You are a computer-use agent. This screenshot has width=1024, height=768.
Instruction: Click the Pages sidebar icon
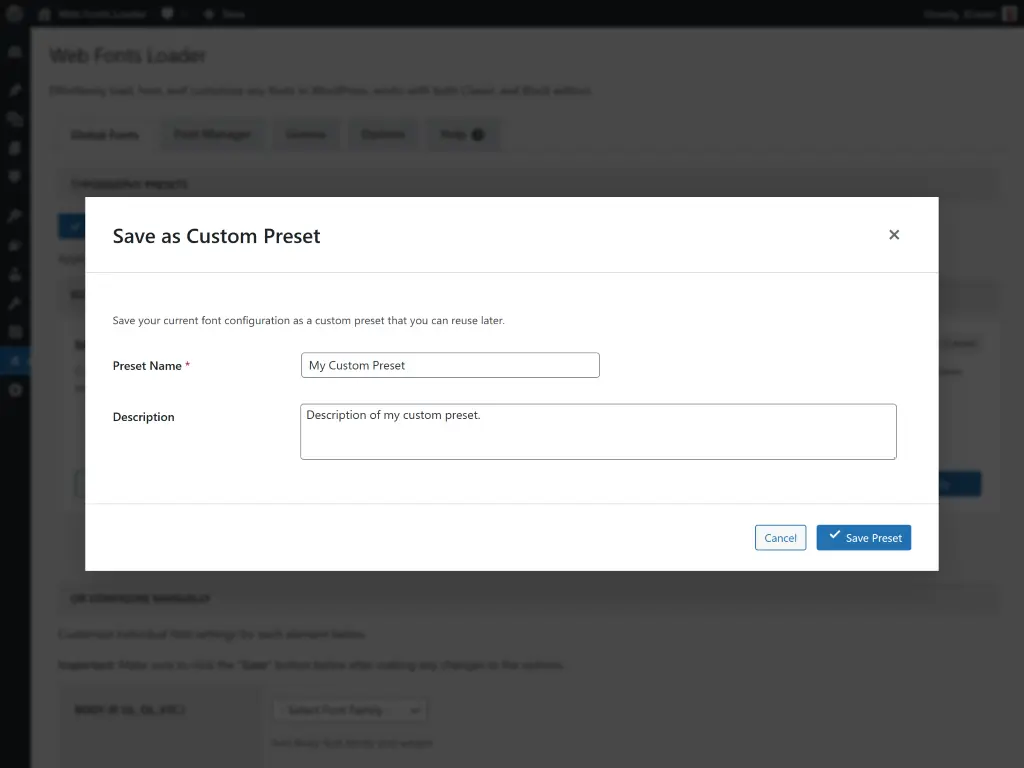pos(14,147)
